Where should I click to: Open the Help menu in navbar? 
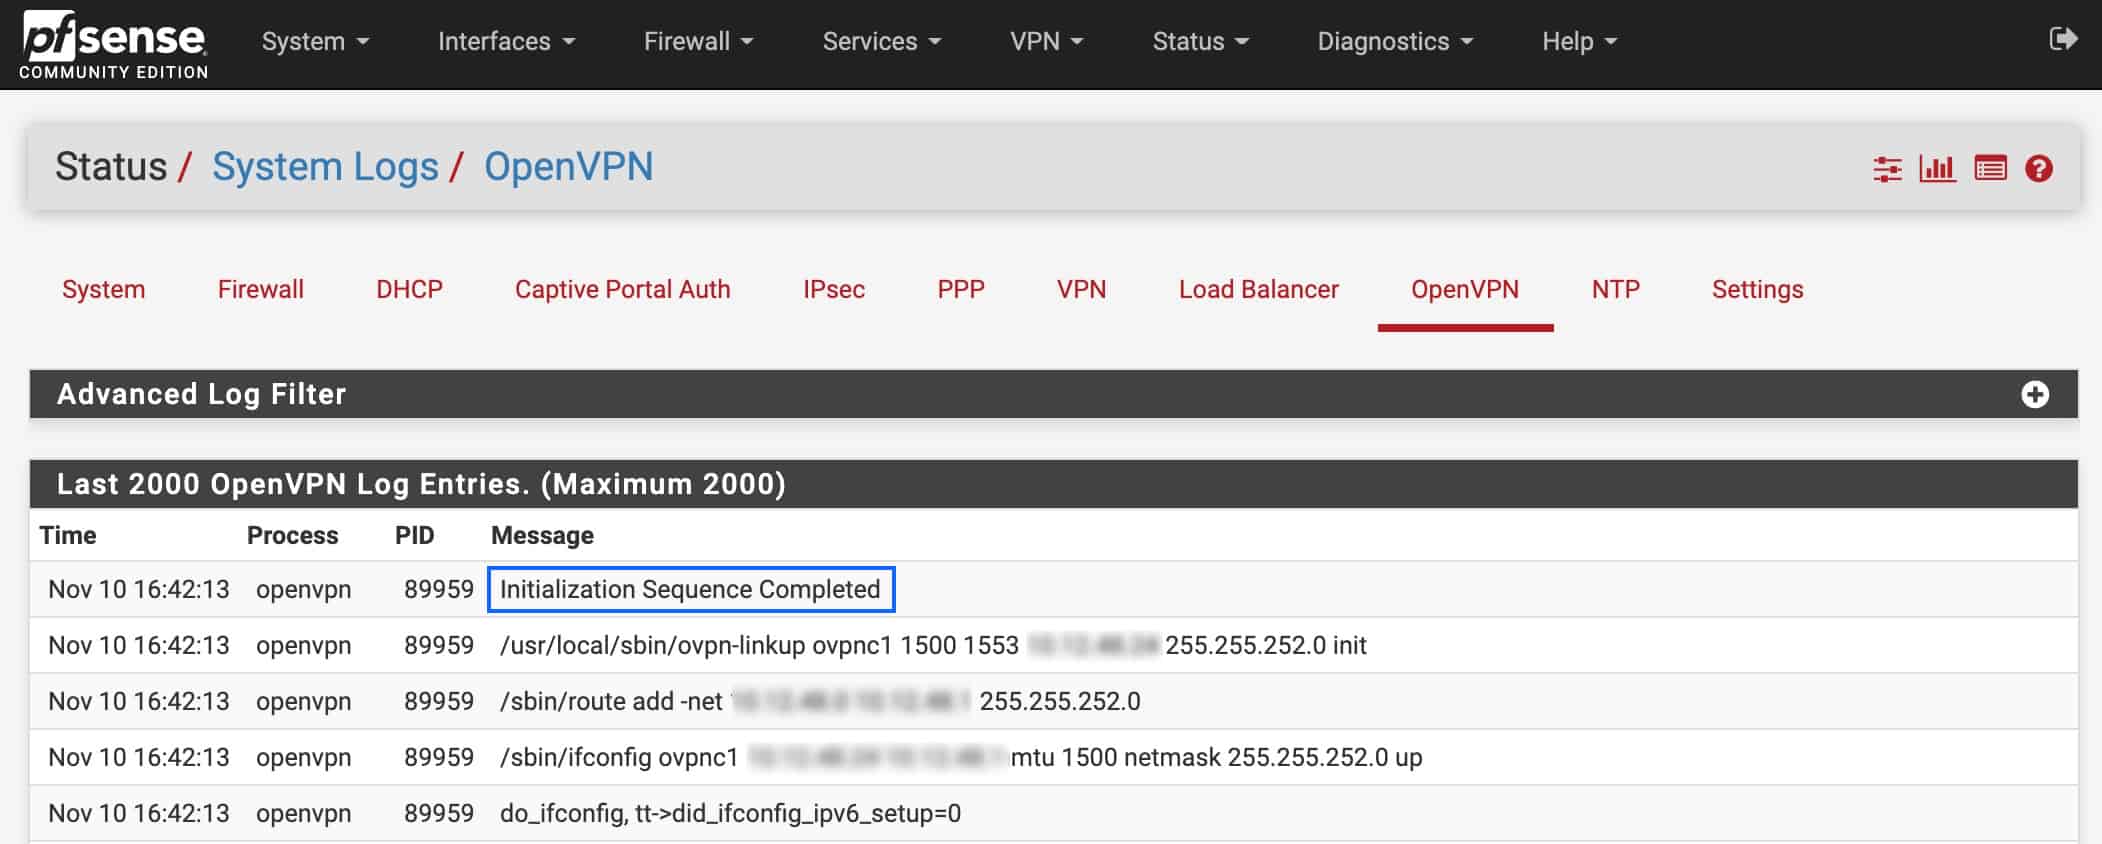pyautogui.click(x=1579, y=41)
